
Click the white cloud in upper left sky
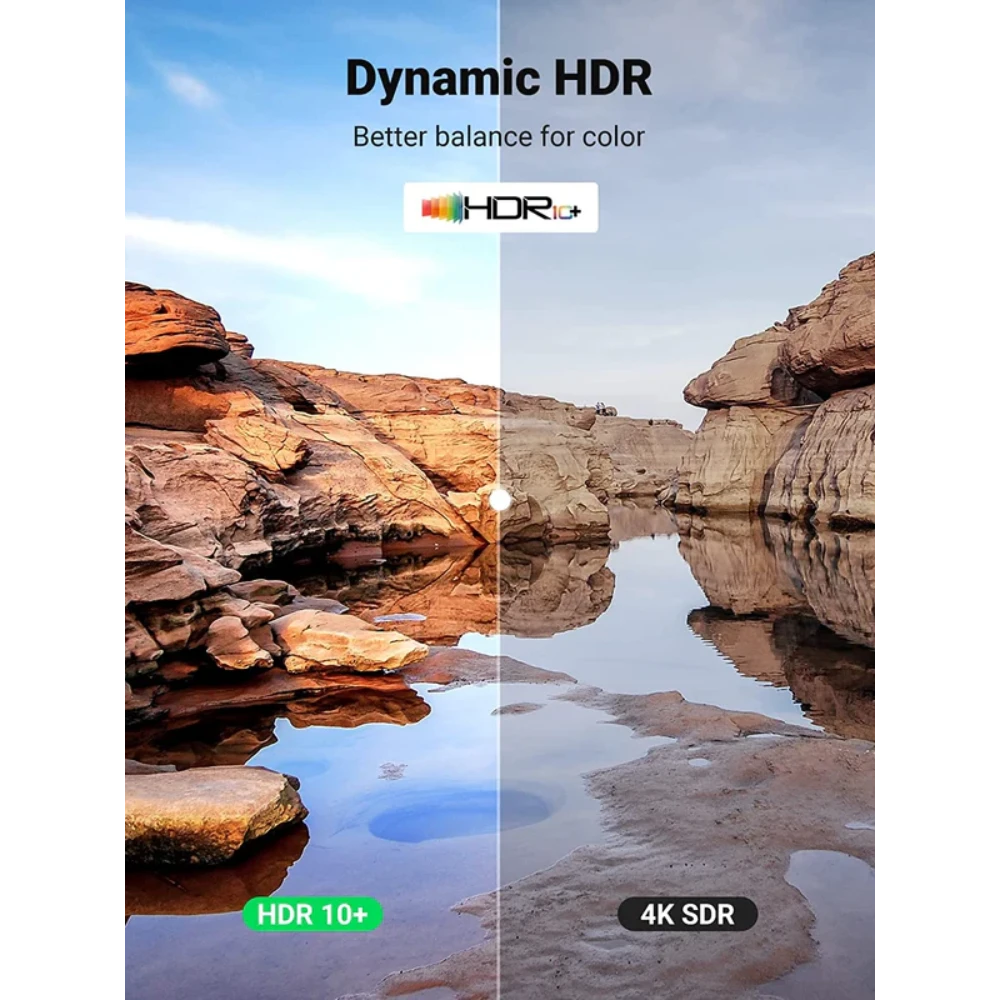click(x=190, y=88)
